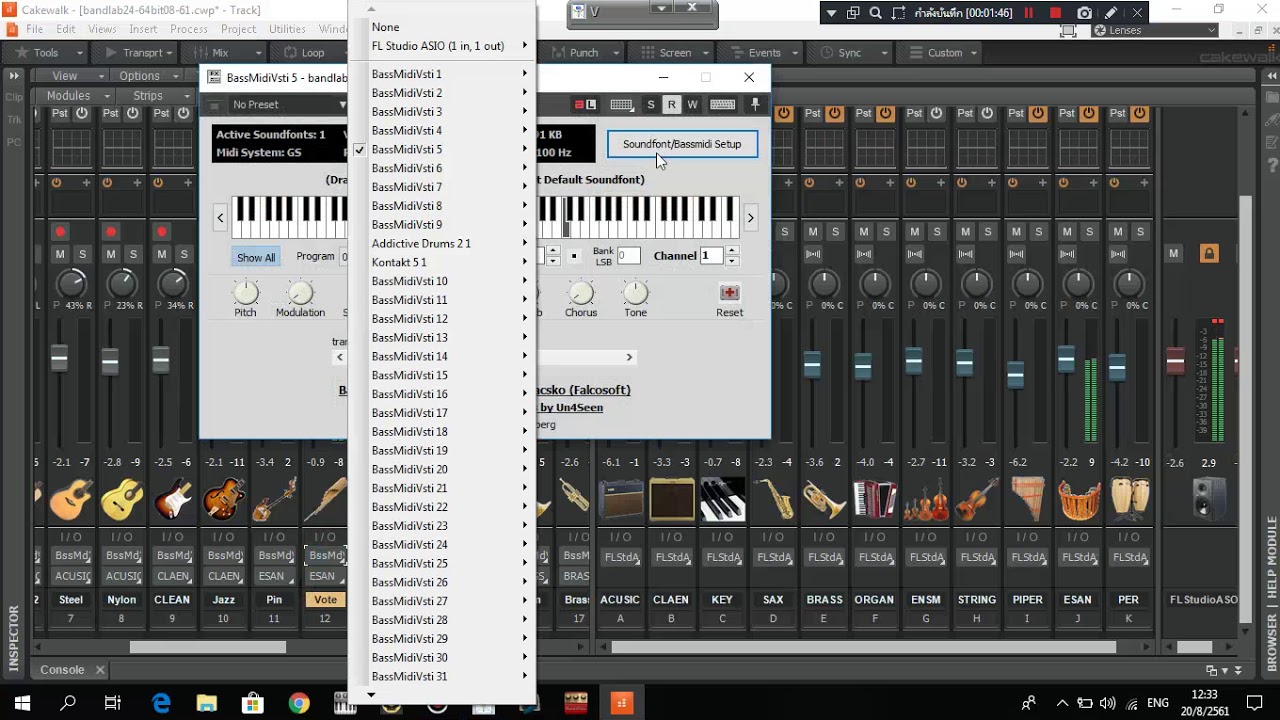This screenshot has height=720, width=1280.
Task: Click the Nylon guitar track icon
Action: click(122, 500)
